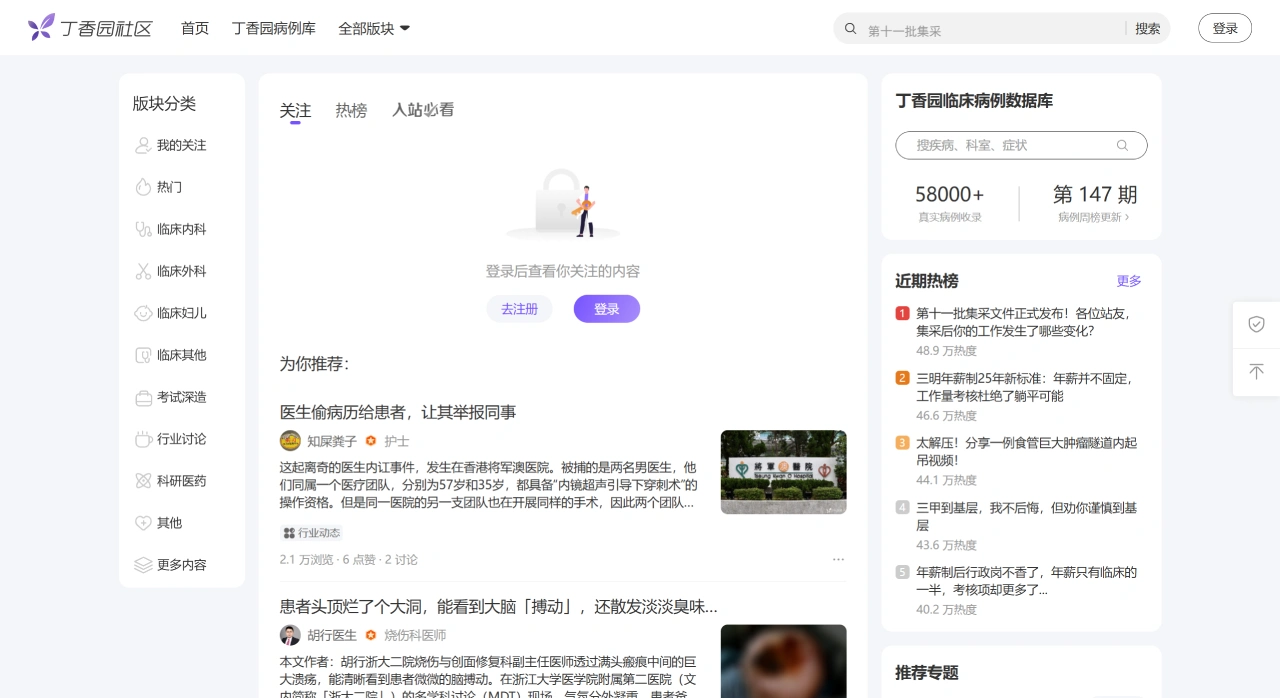Click the 行业动态 tag
Viewport: 1280px width, 698px height.
click(312, 533)
